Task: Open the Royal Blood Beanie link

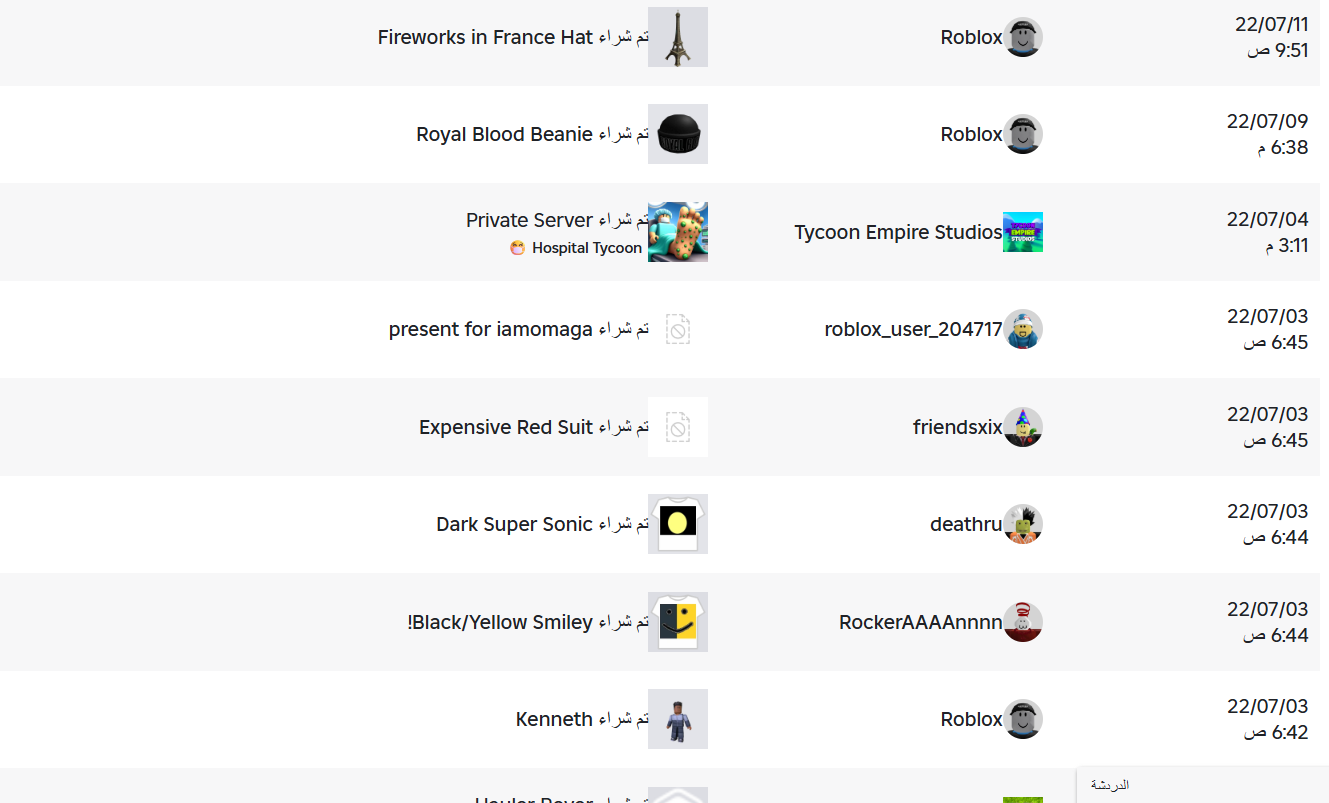Action: 504,134
